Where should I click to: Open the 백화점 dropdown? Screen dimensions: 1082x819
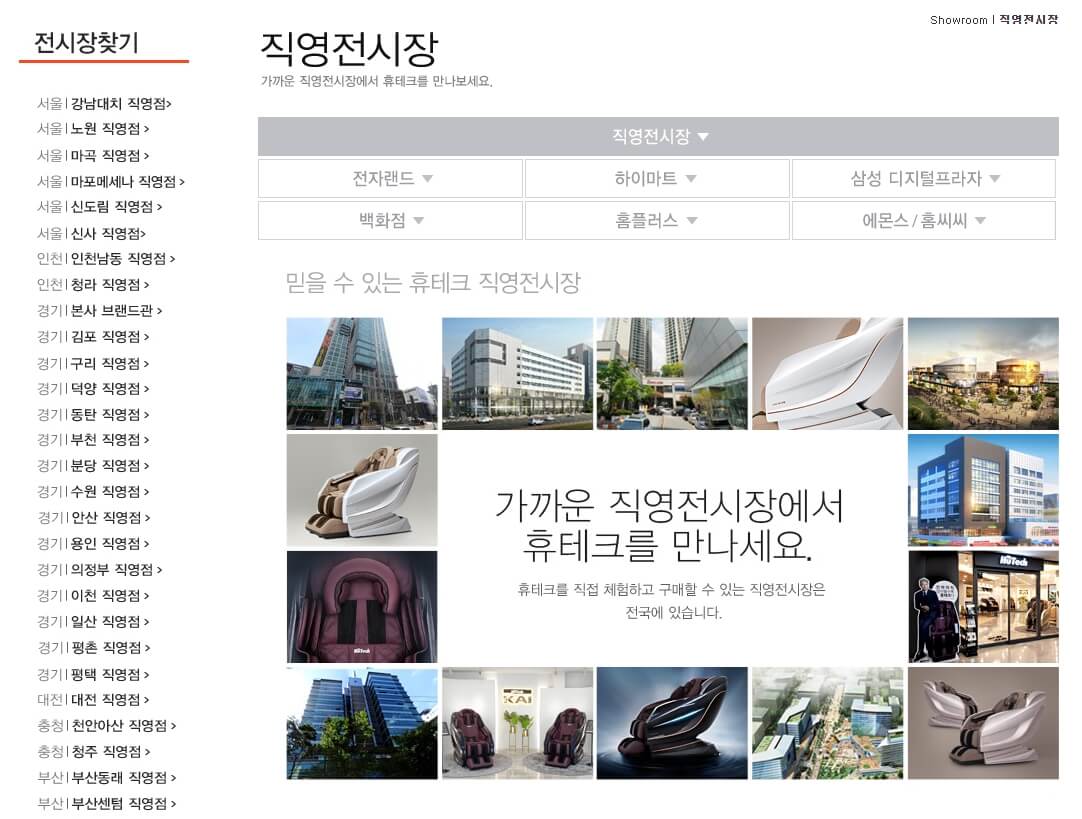coord(390,221)
